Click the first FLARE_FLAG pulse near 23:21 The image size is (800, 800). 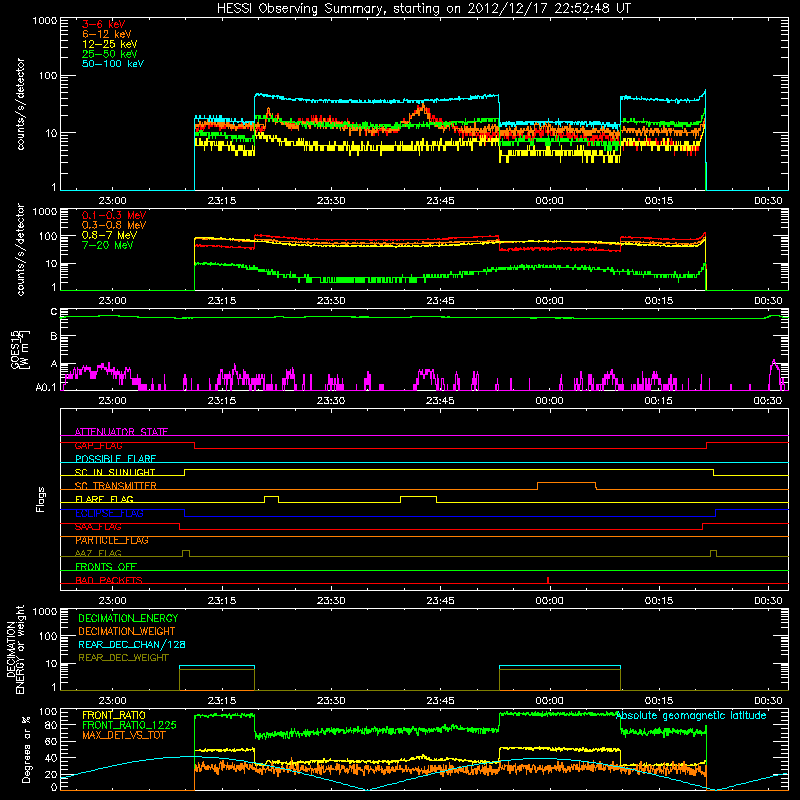[x=271, y=498]
